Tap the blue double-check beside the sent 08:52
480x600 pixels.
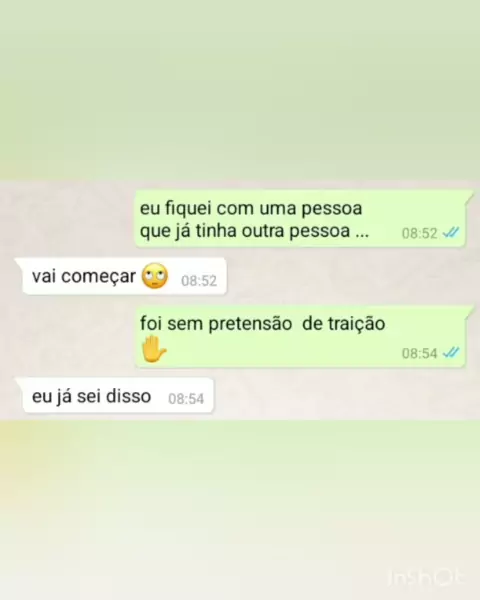[451, 232]
